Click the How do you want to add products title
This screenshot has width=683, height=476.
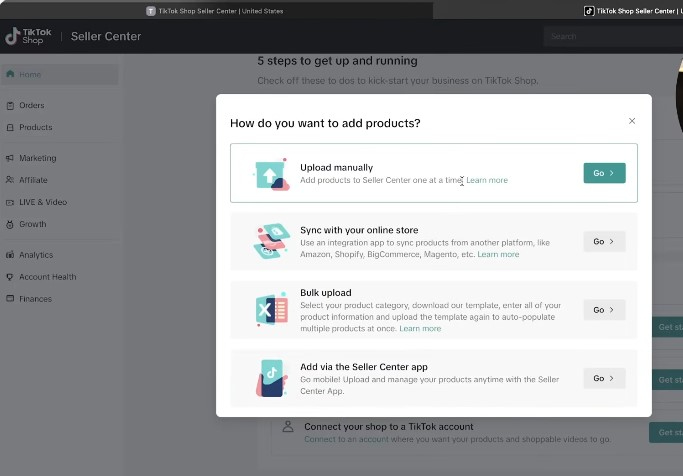point(325,123)
